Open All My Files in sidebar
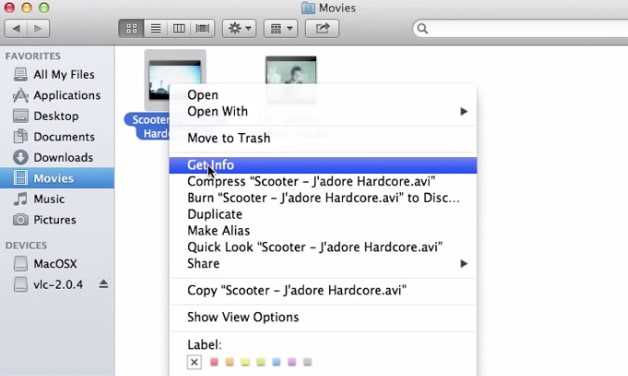The height and width of the screenshot is (376, 628). pos(57,74)
